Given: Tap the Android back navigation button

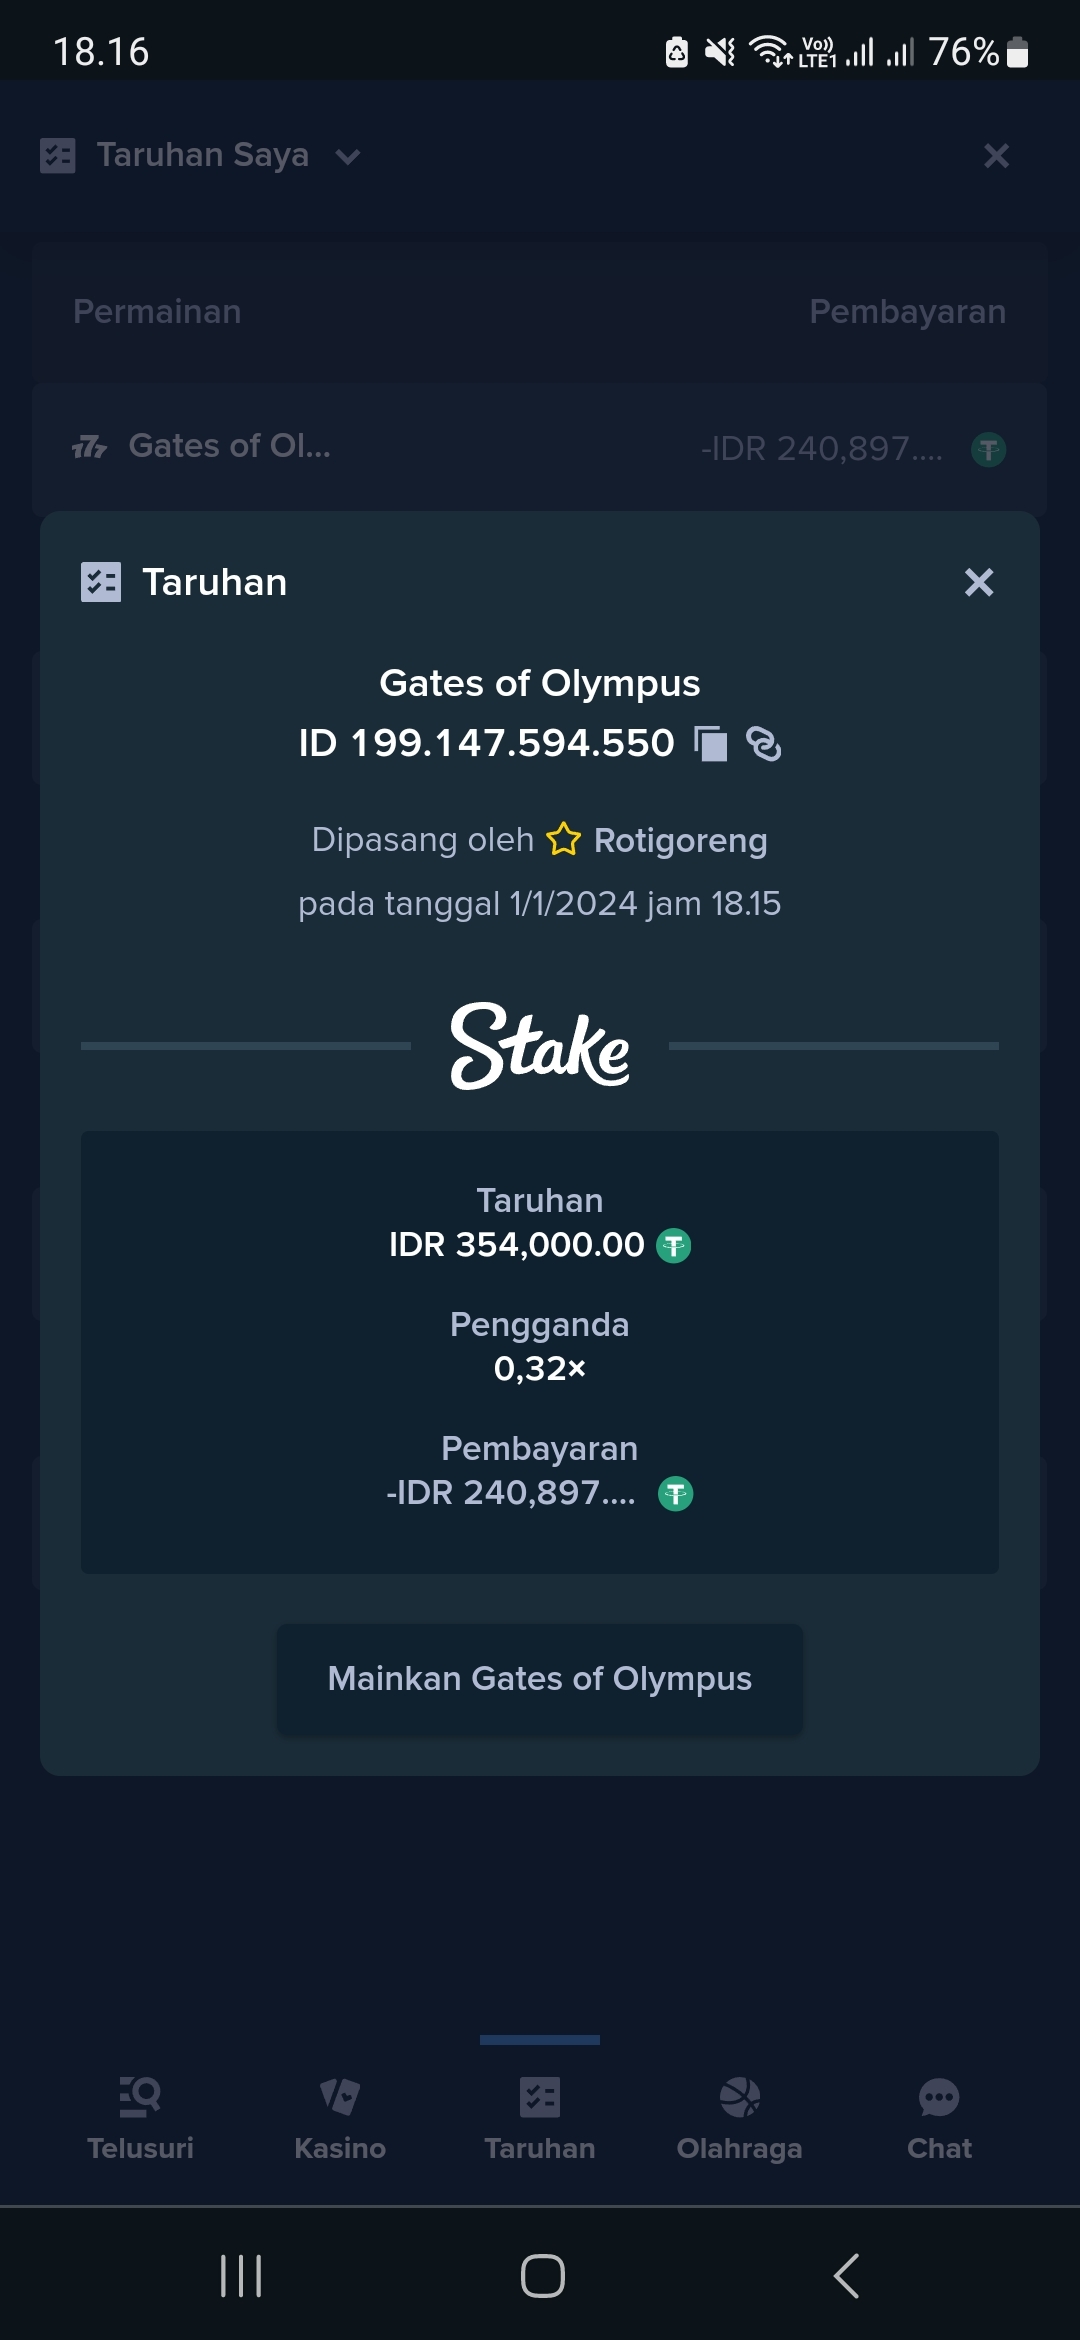Looking at the screenshot, I should [846, 2276].
